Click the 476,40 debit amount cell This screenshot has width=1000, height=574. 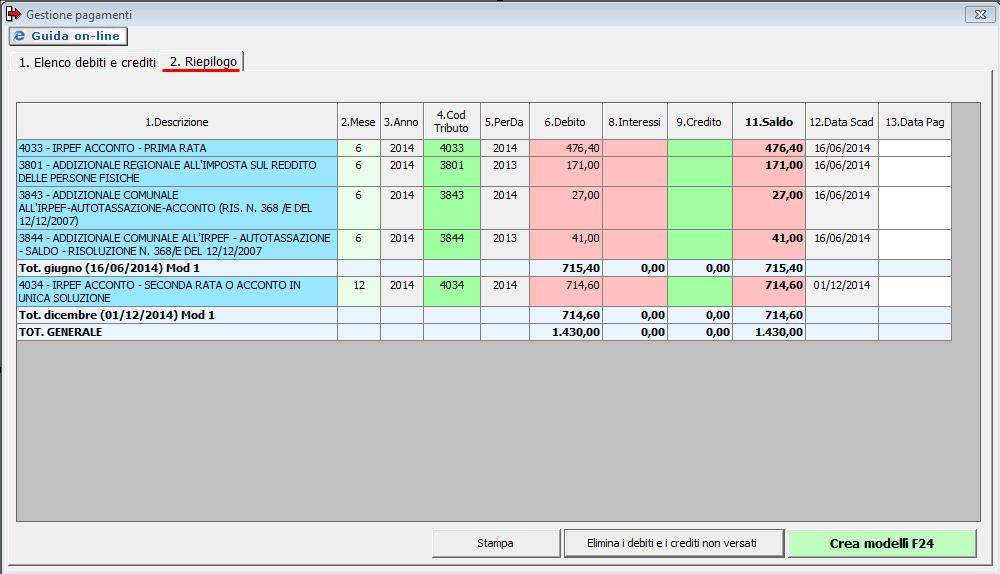pos(565,148)
